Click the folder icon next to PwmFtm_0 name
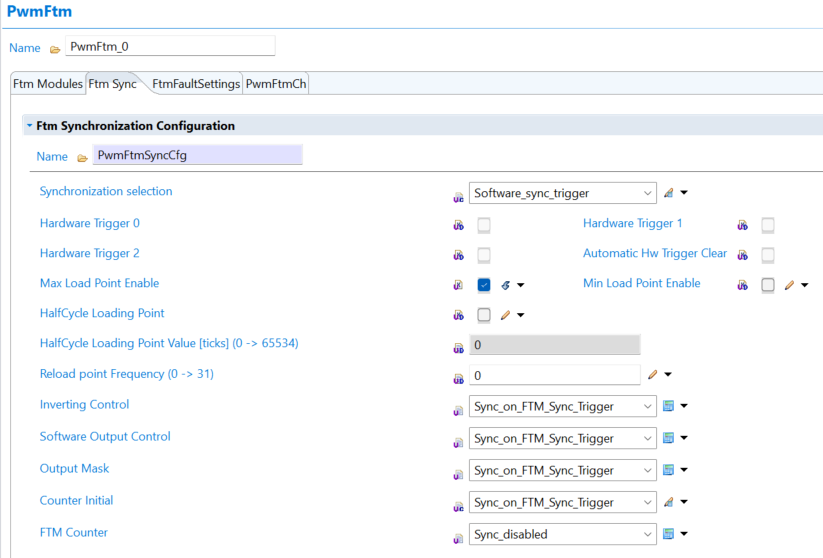 (x=55, y=48)
